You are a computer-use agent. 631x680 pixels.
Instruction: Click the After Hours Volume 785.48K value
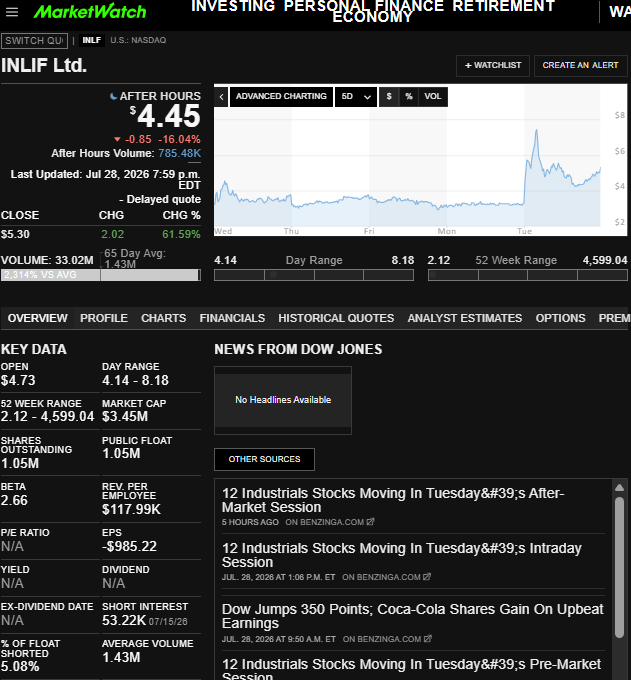point(180,153)
